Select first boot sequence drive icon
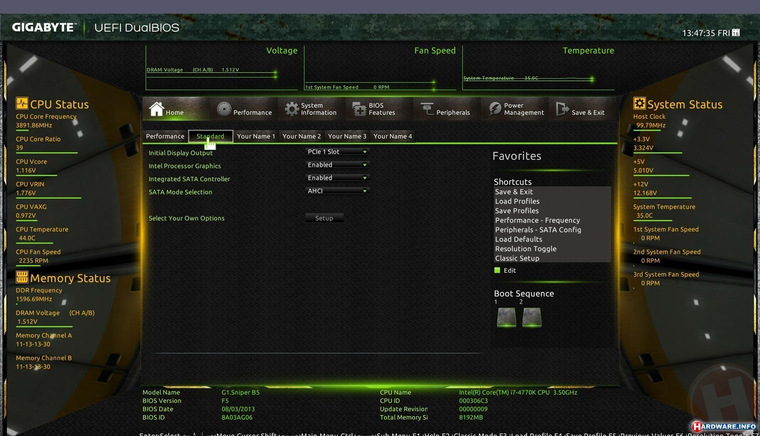Viewport: 760px width, 436px height. click(x=507, y=318)
